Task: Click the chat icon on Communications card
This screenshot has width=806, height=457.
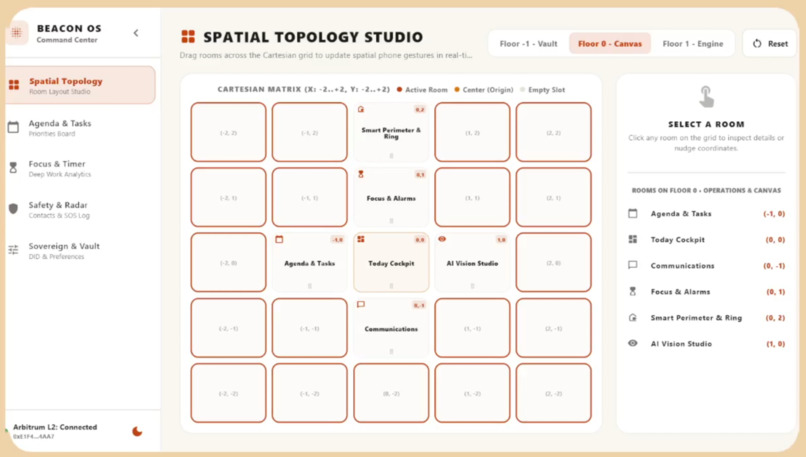Action: pos(361,304)
